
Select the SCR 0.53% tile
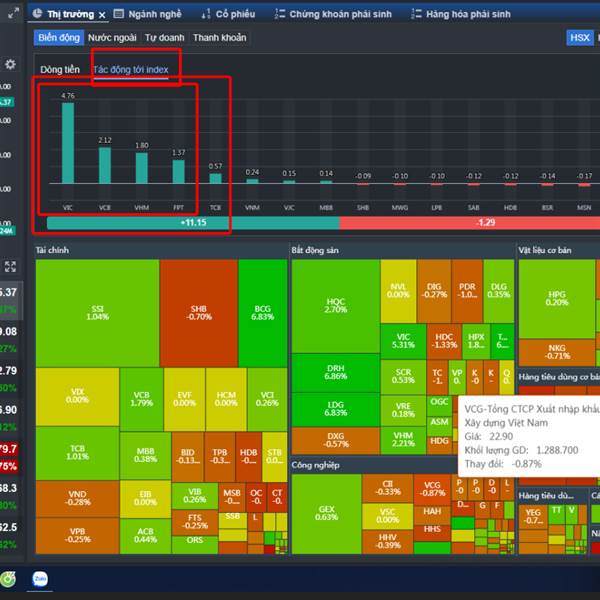click(403, 376)
